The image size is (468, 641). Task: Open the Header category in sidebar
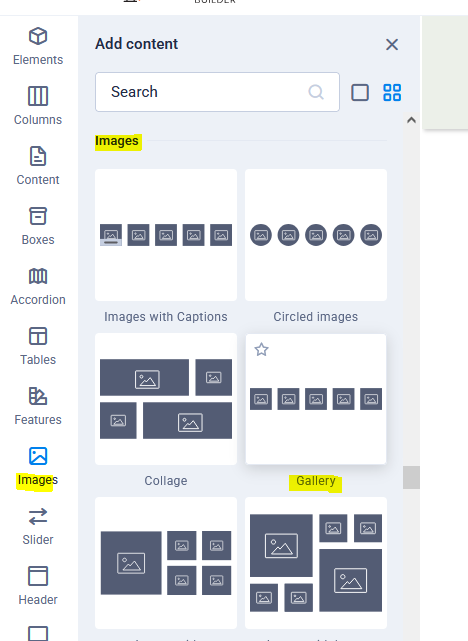tap(38, 586)
